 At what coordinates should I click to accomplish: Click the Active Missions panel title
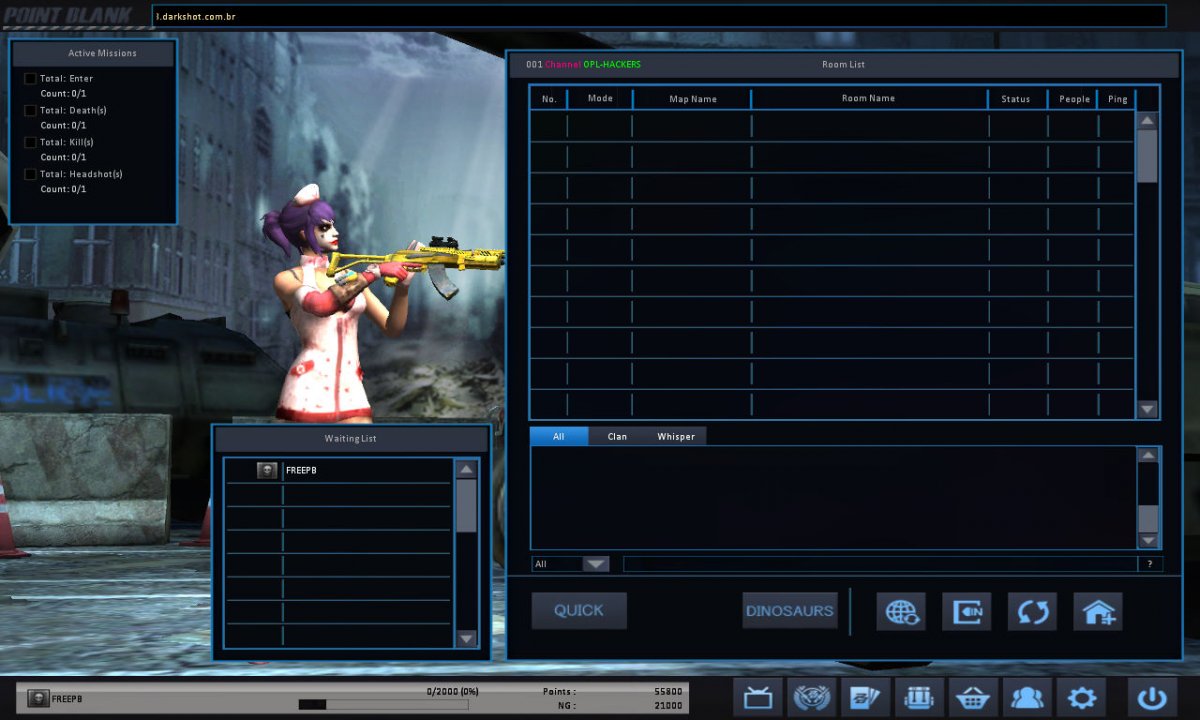[x=102, y=53]
